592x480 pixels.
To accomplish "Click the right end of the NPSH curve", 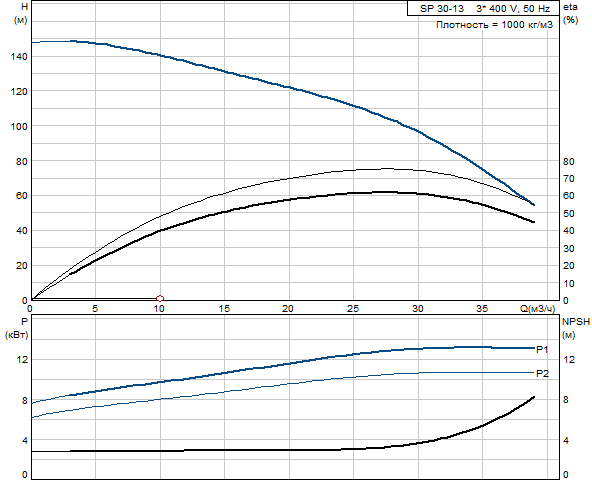I will coord(533,397).
